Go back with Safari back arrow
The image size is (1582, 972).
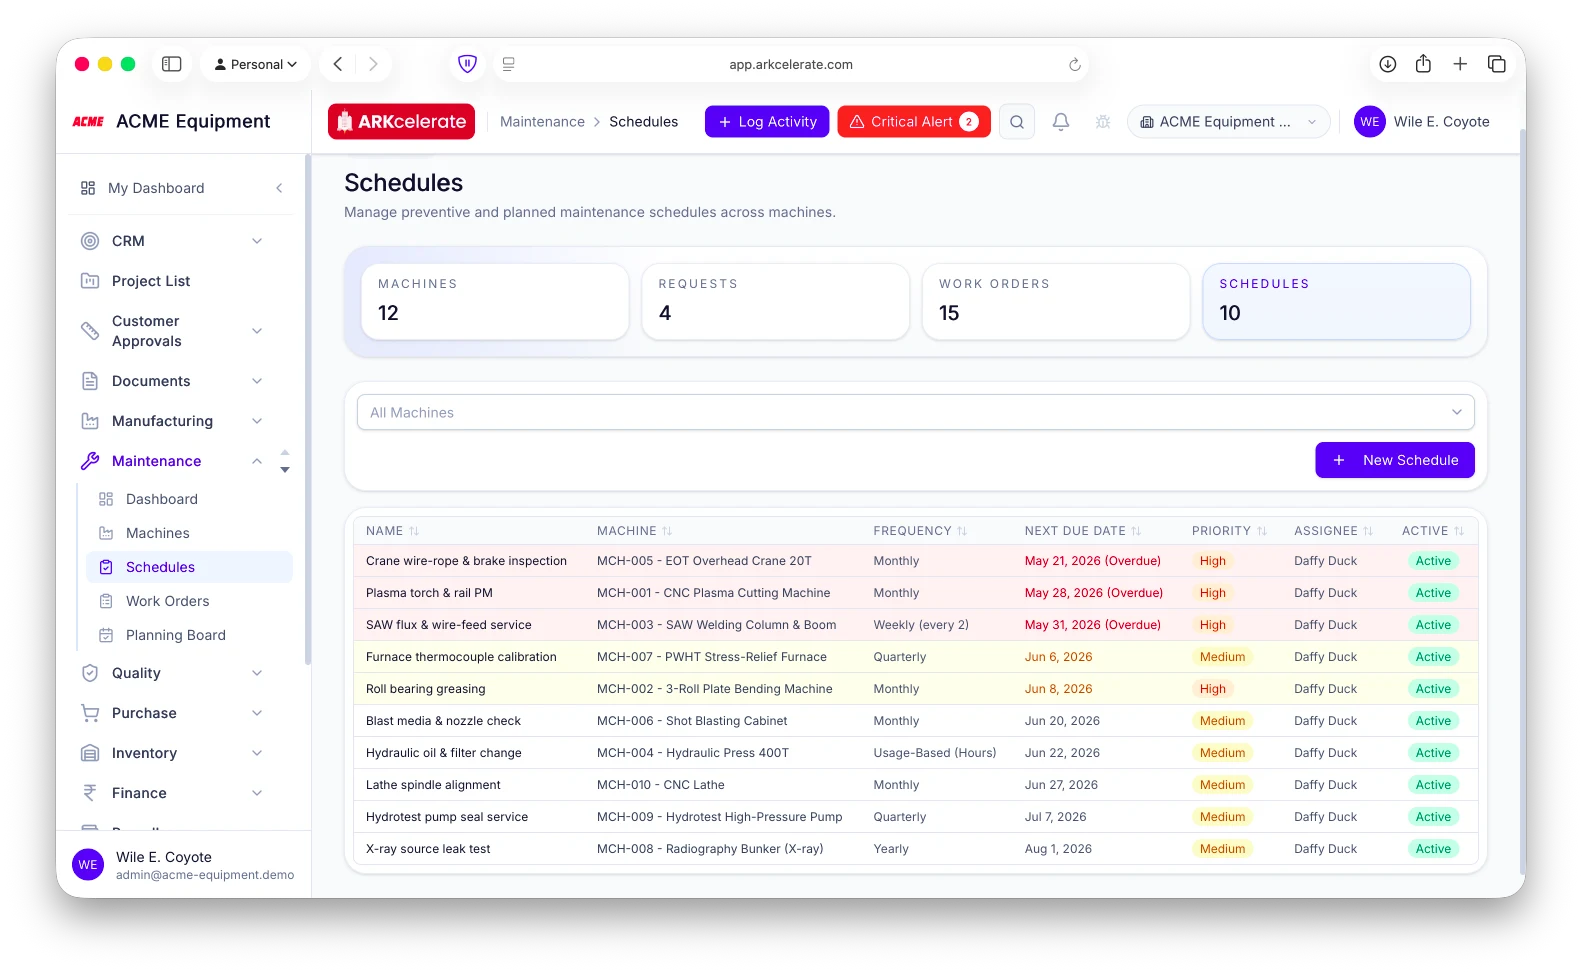pos(338,64)
